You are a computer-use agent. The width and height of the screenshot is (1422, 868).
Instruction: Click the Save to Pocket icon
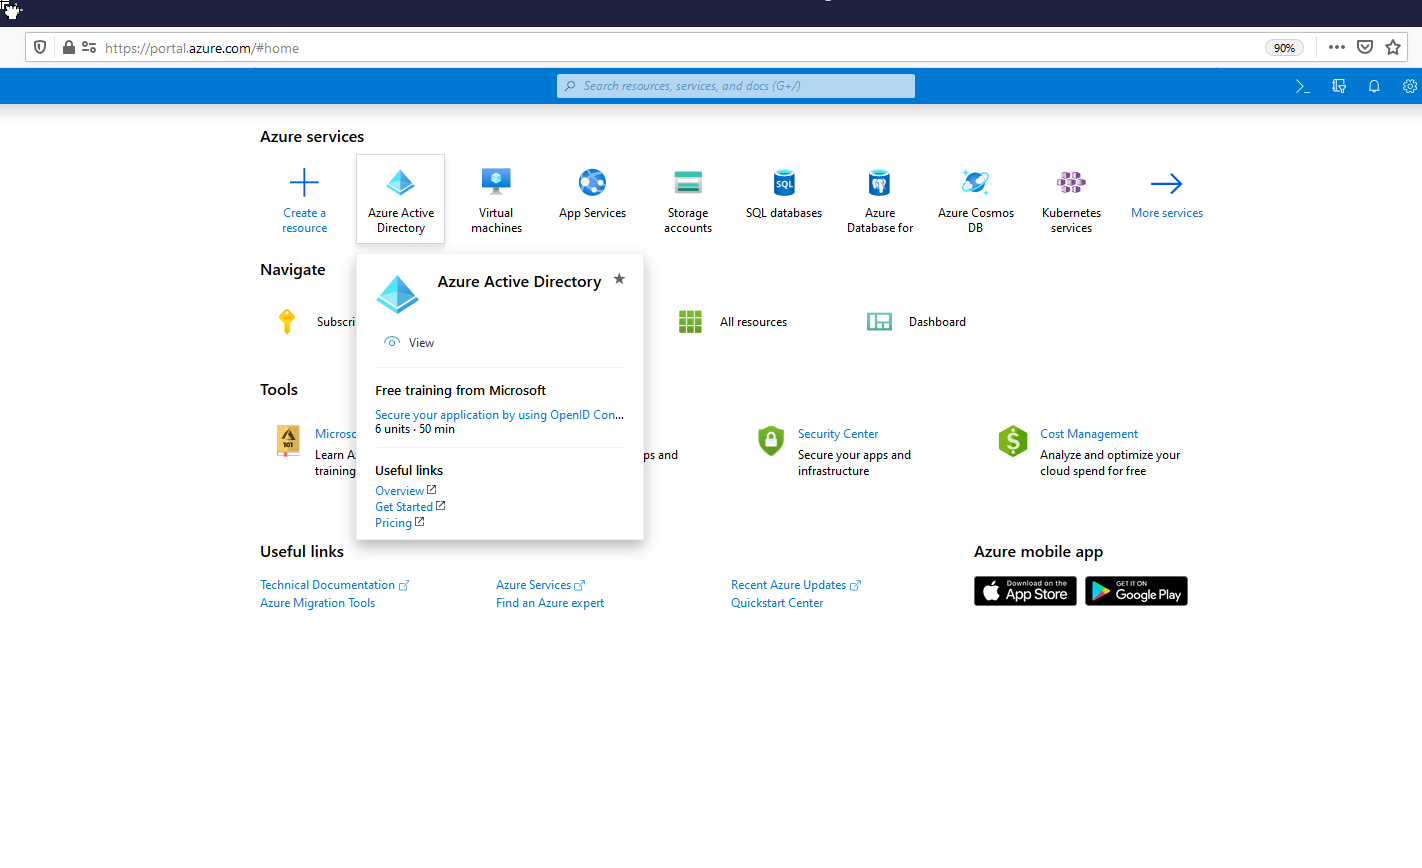tap(1365, 47)
